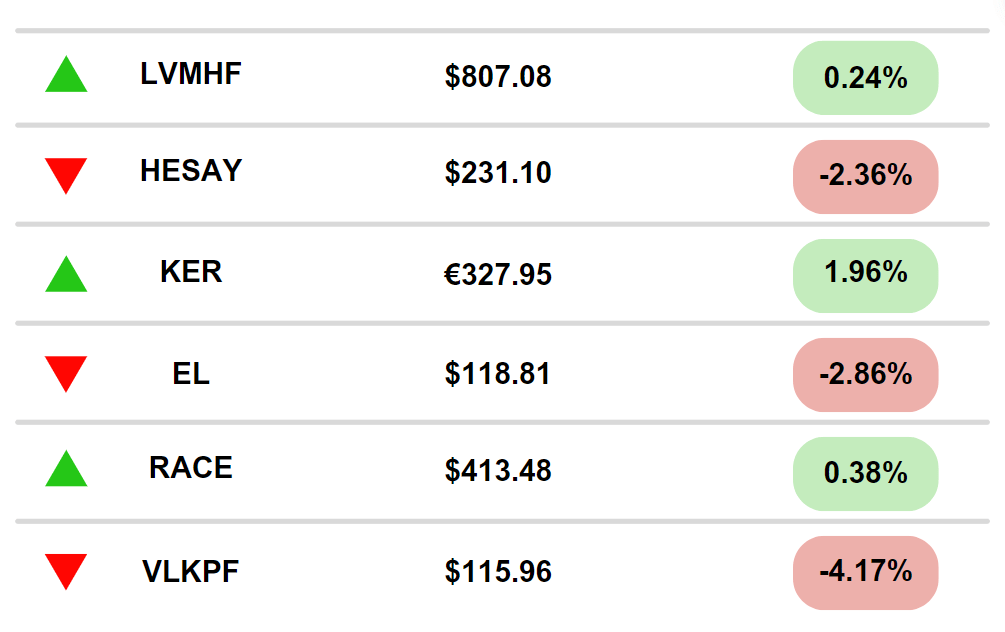Click the green up arrow beside LVMHF

point(66,77)
